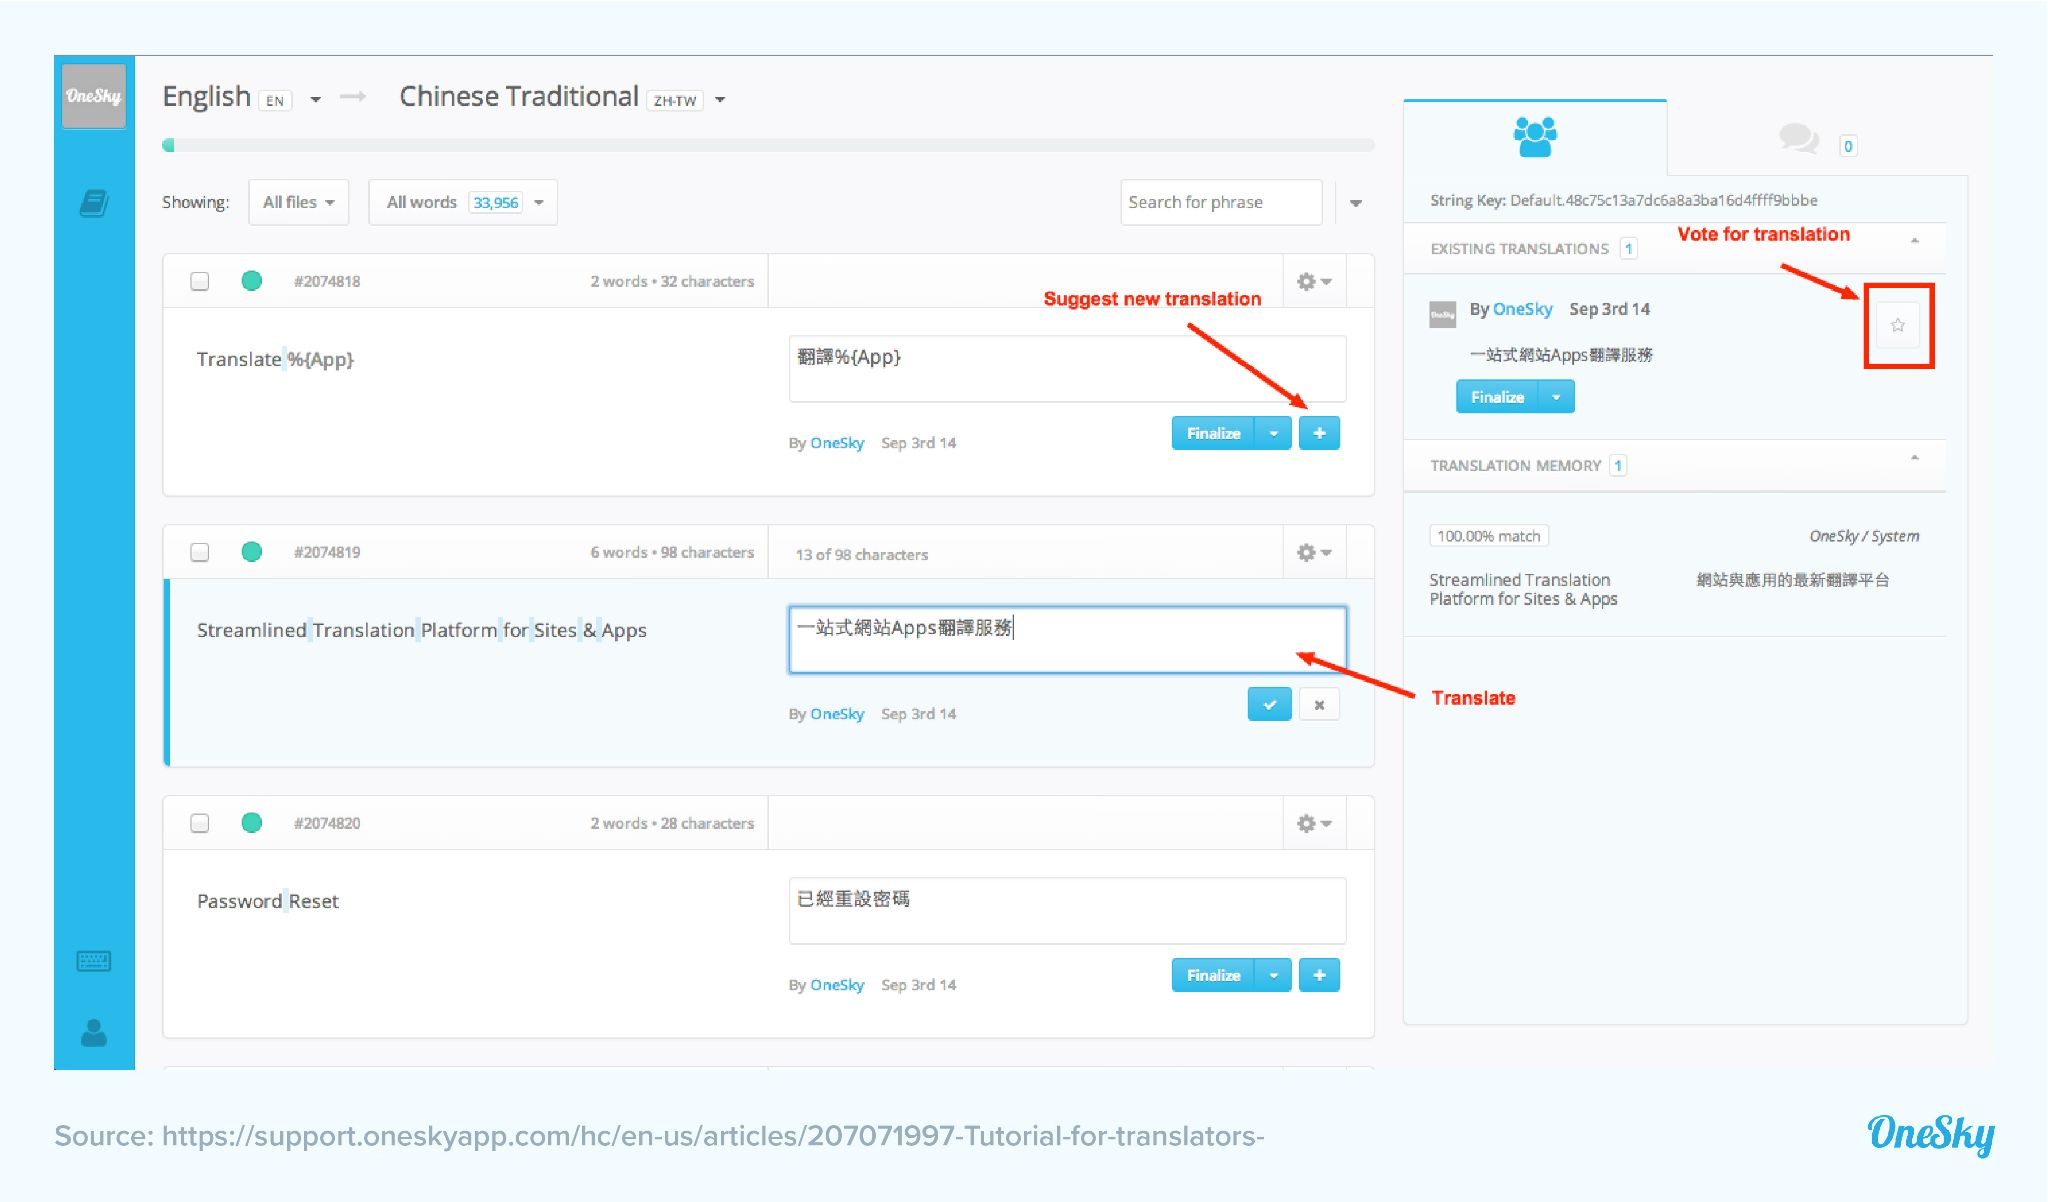Click green status dot of #2074820
Image resolution: width=2048 pixels, height=1202 pixels.
(252, 823)
